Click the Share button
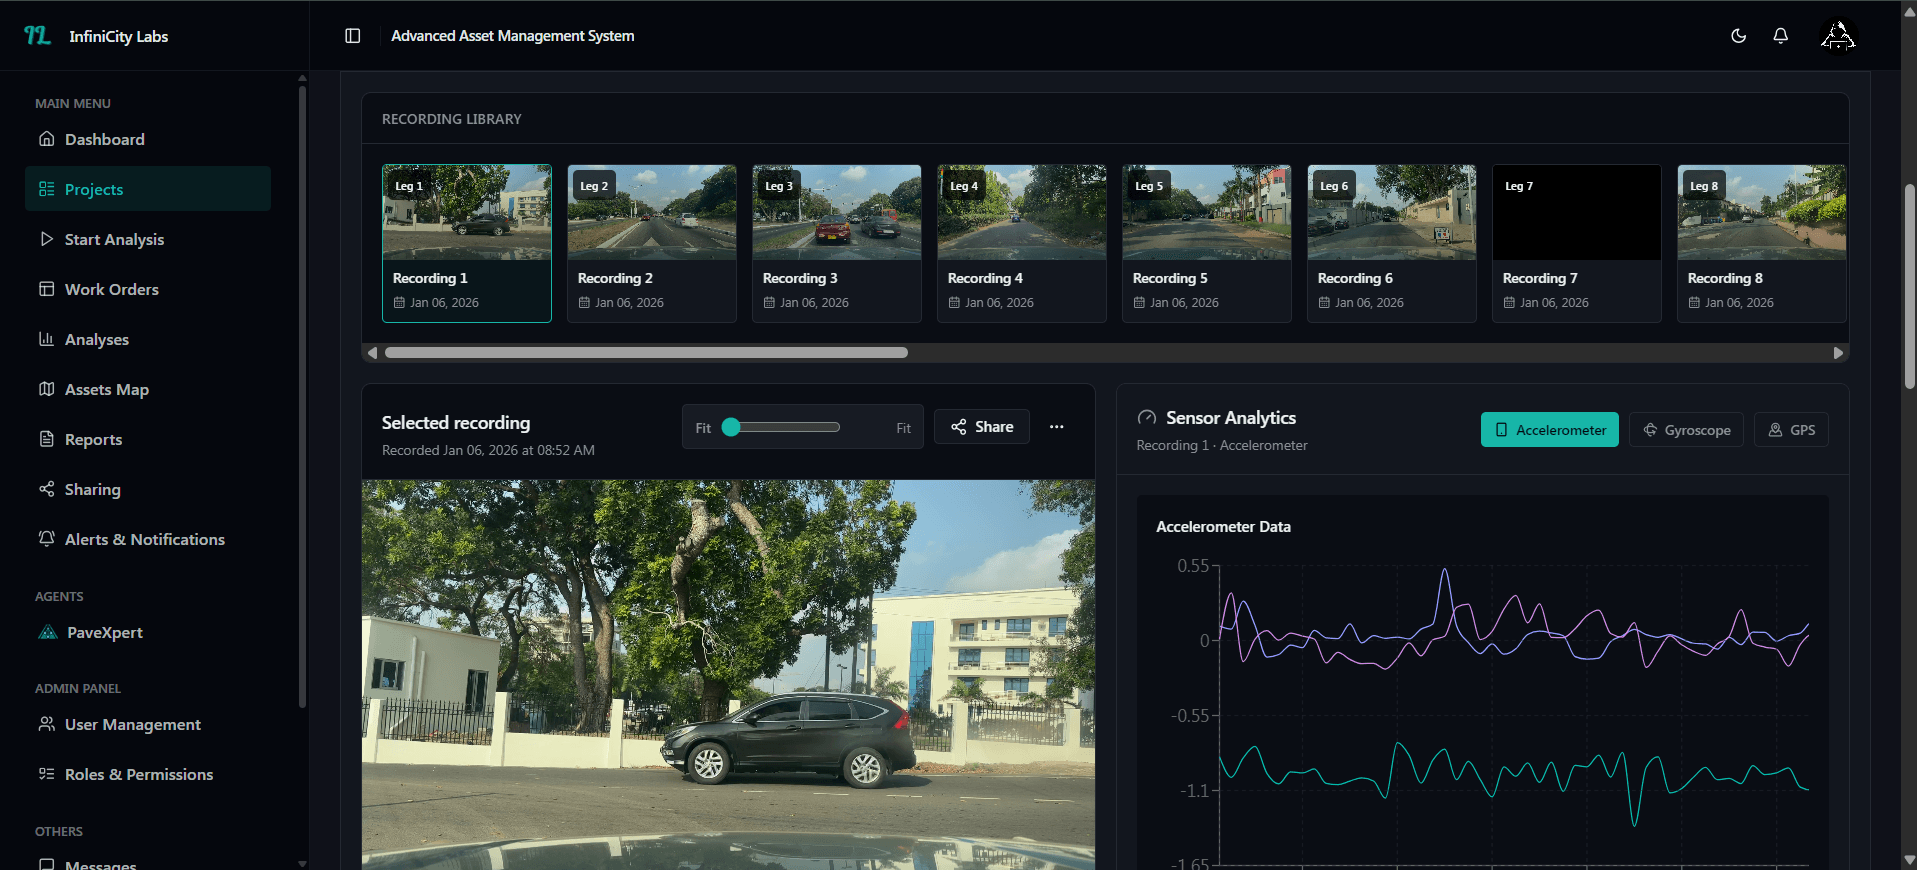 pyautogui.click(x=982, y=427)
